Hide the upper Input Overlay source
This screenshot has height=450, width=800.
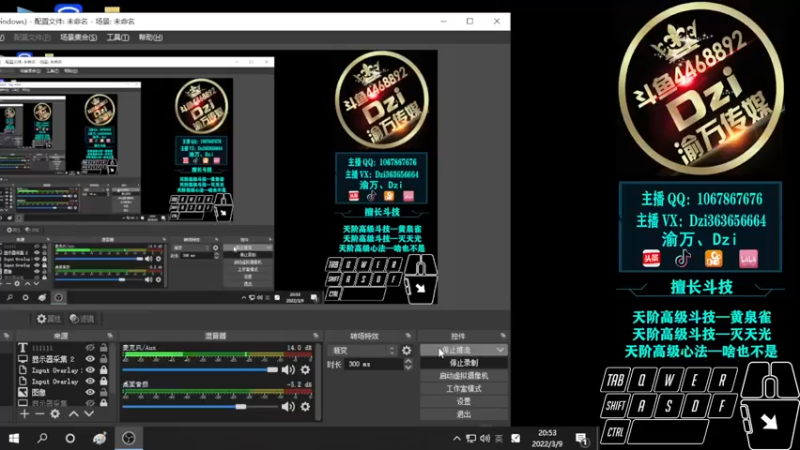pyautogui.click(x=90, y=370)
